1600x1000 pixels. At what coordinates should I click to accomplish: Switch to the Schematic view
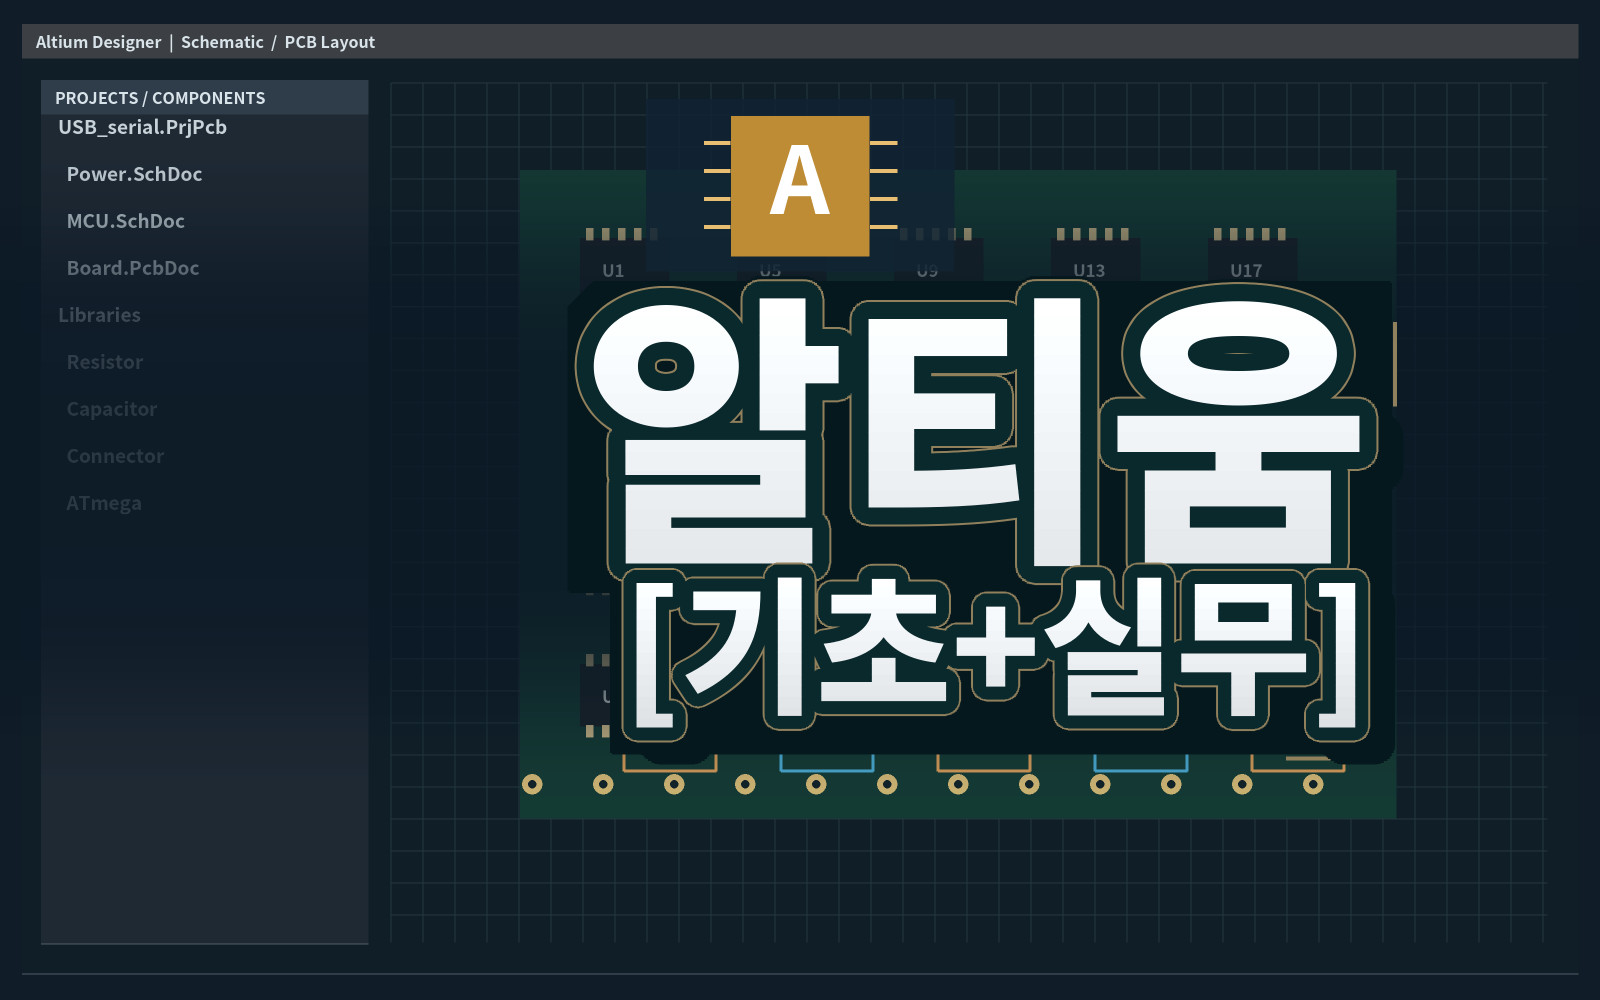click(222, 42)
